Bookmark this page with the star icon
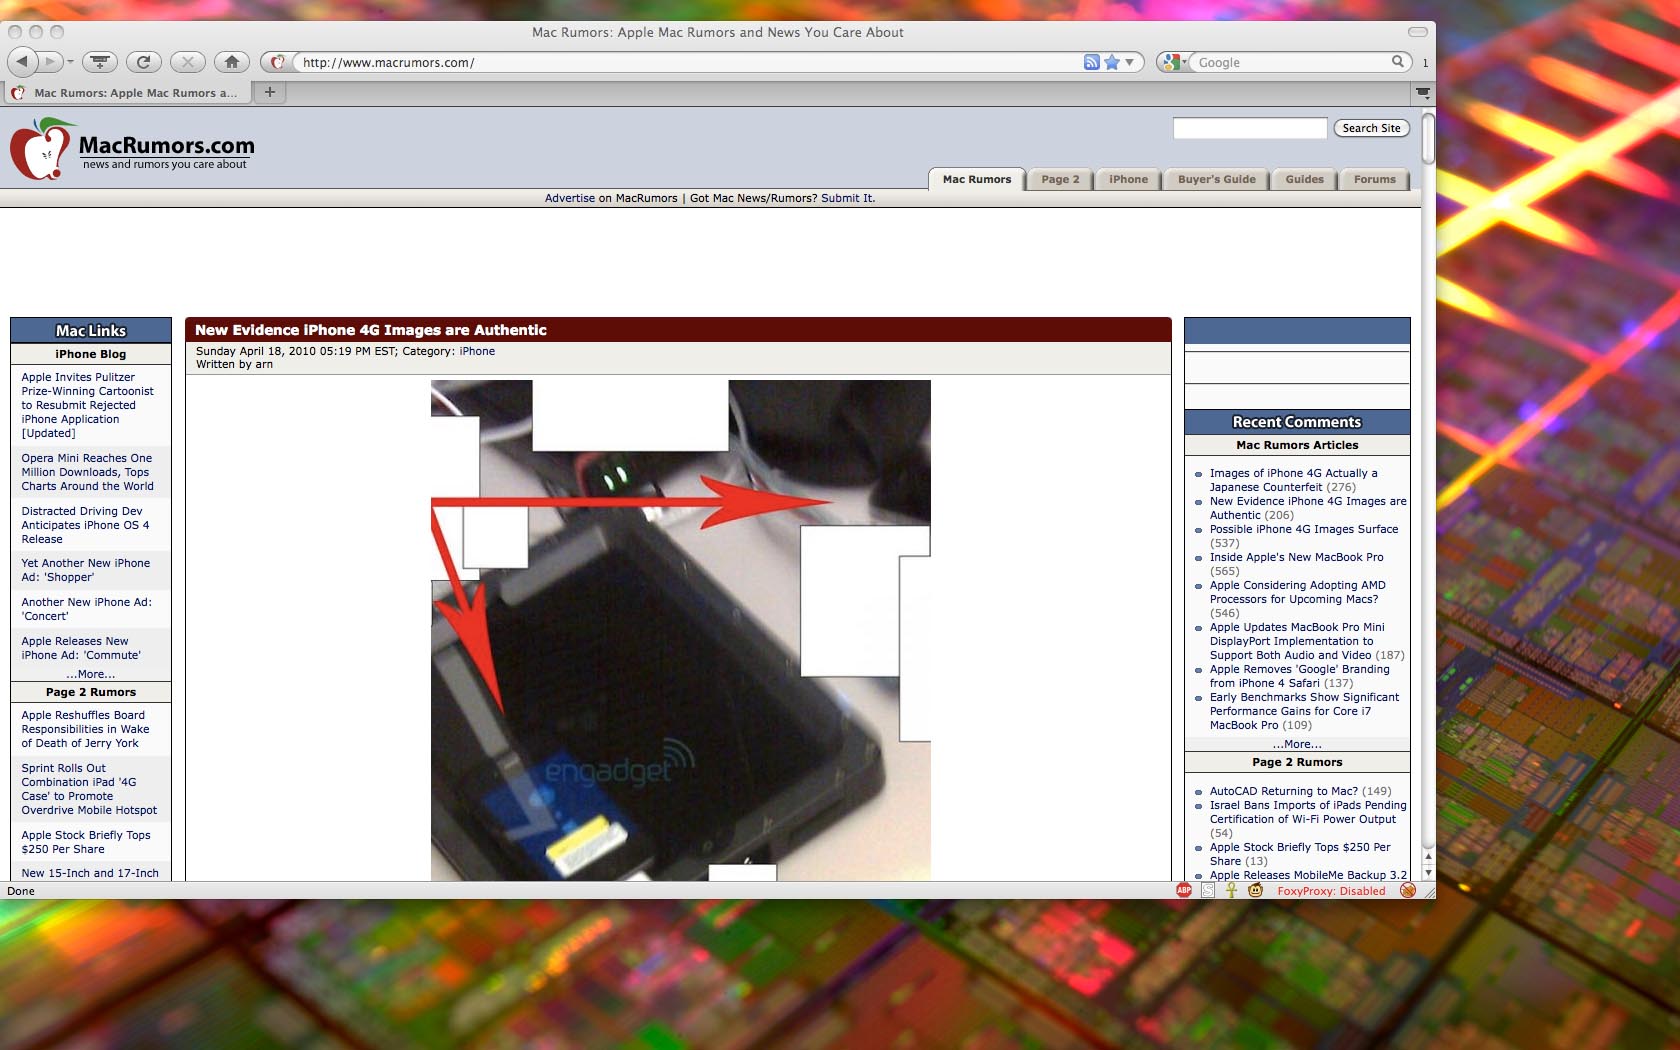Viewport: 1680px width, 1050px height. click(x=1111, y=62)
